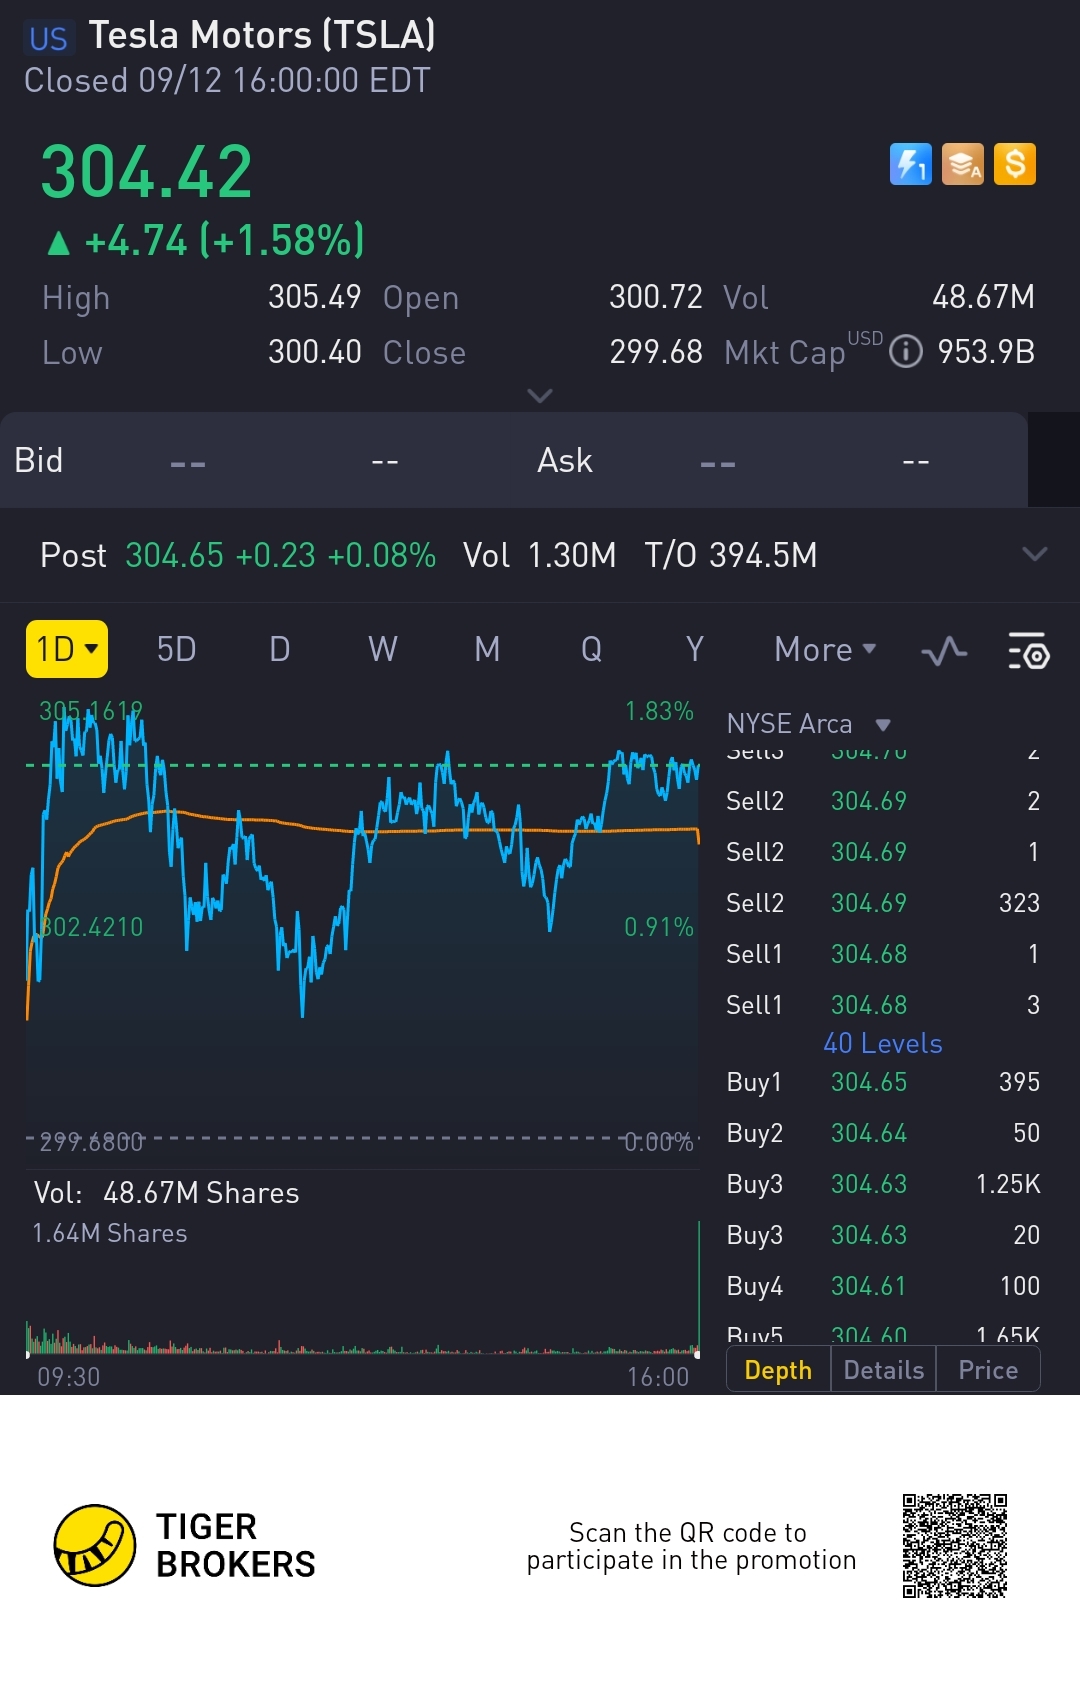
Task: Switch chart to D daily timeframe
Action: pos(280,650)
